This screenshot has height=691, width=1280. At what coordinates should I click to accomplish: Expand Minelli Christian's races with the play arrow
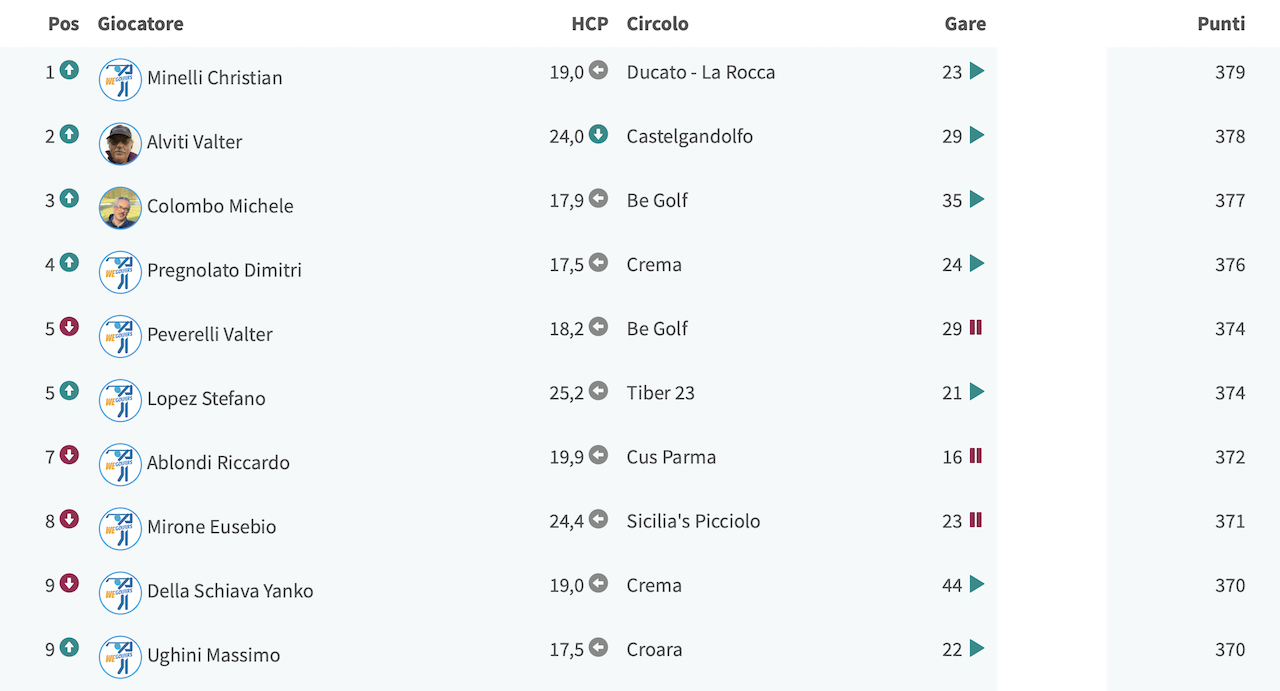977,71
